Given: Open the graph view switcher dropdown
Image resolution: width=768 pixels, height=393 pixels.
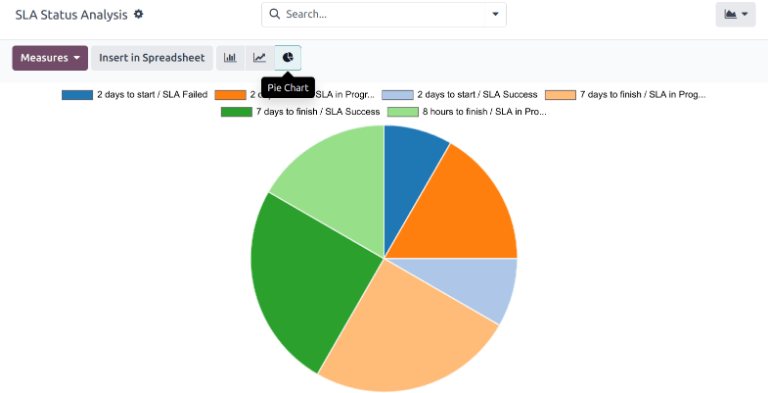Looking at the screenshot, I should tap(736, 15).
